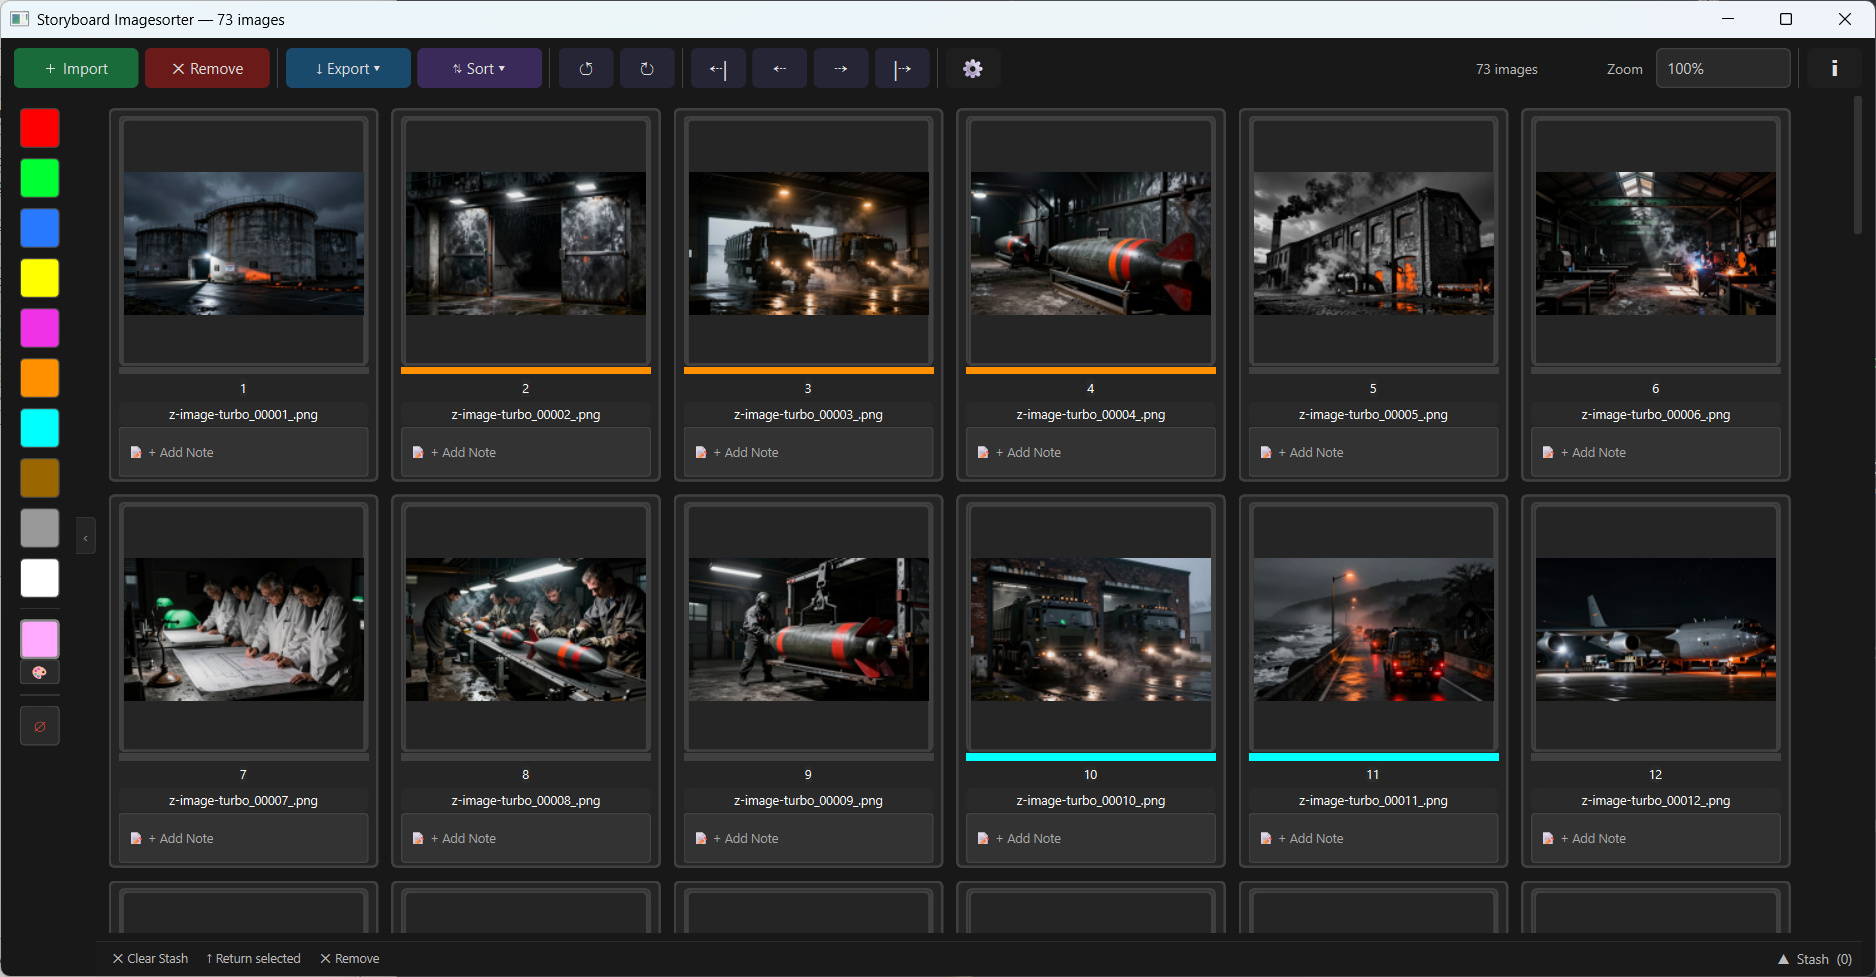1876x977 pixels.
Task: Rotate selected image counter-clockwise
Action: [586, 69]
